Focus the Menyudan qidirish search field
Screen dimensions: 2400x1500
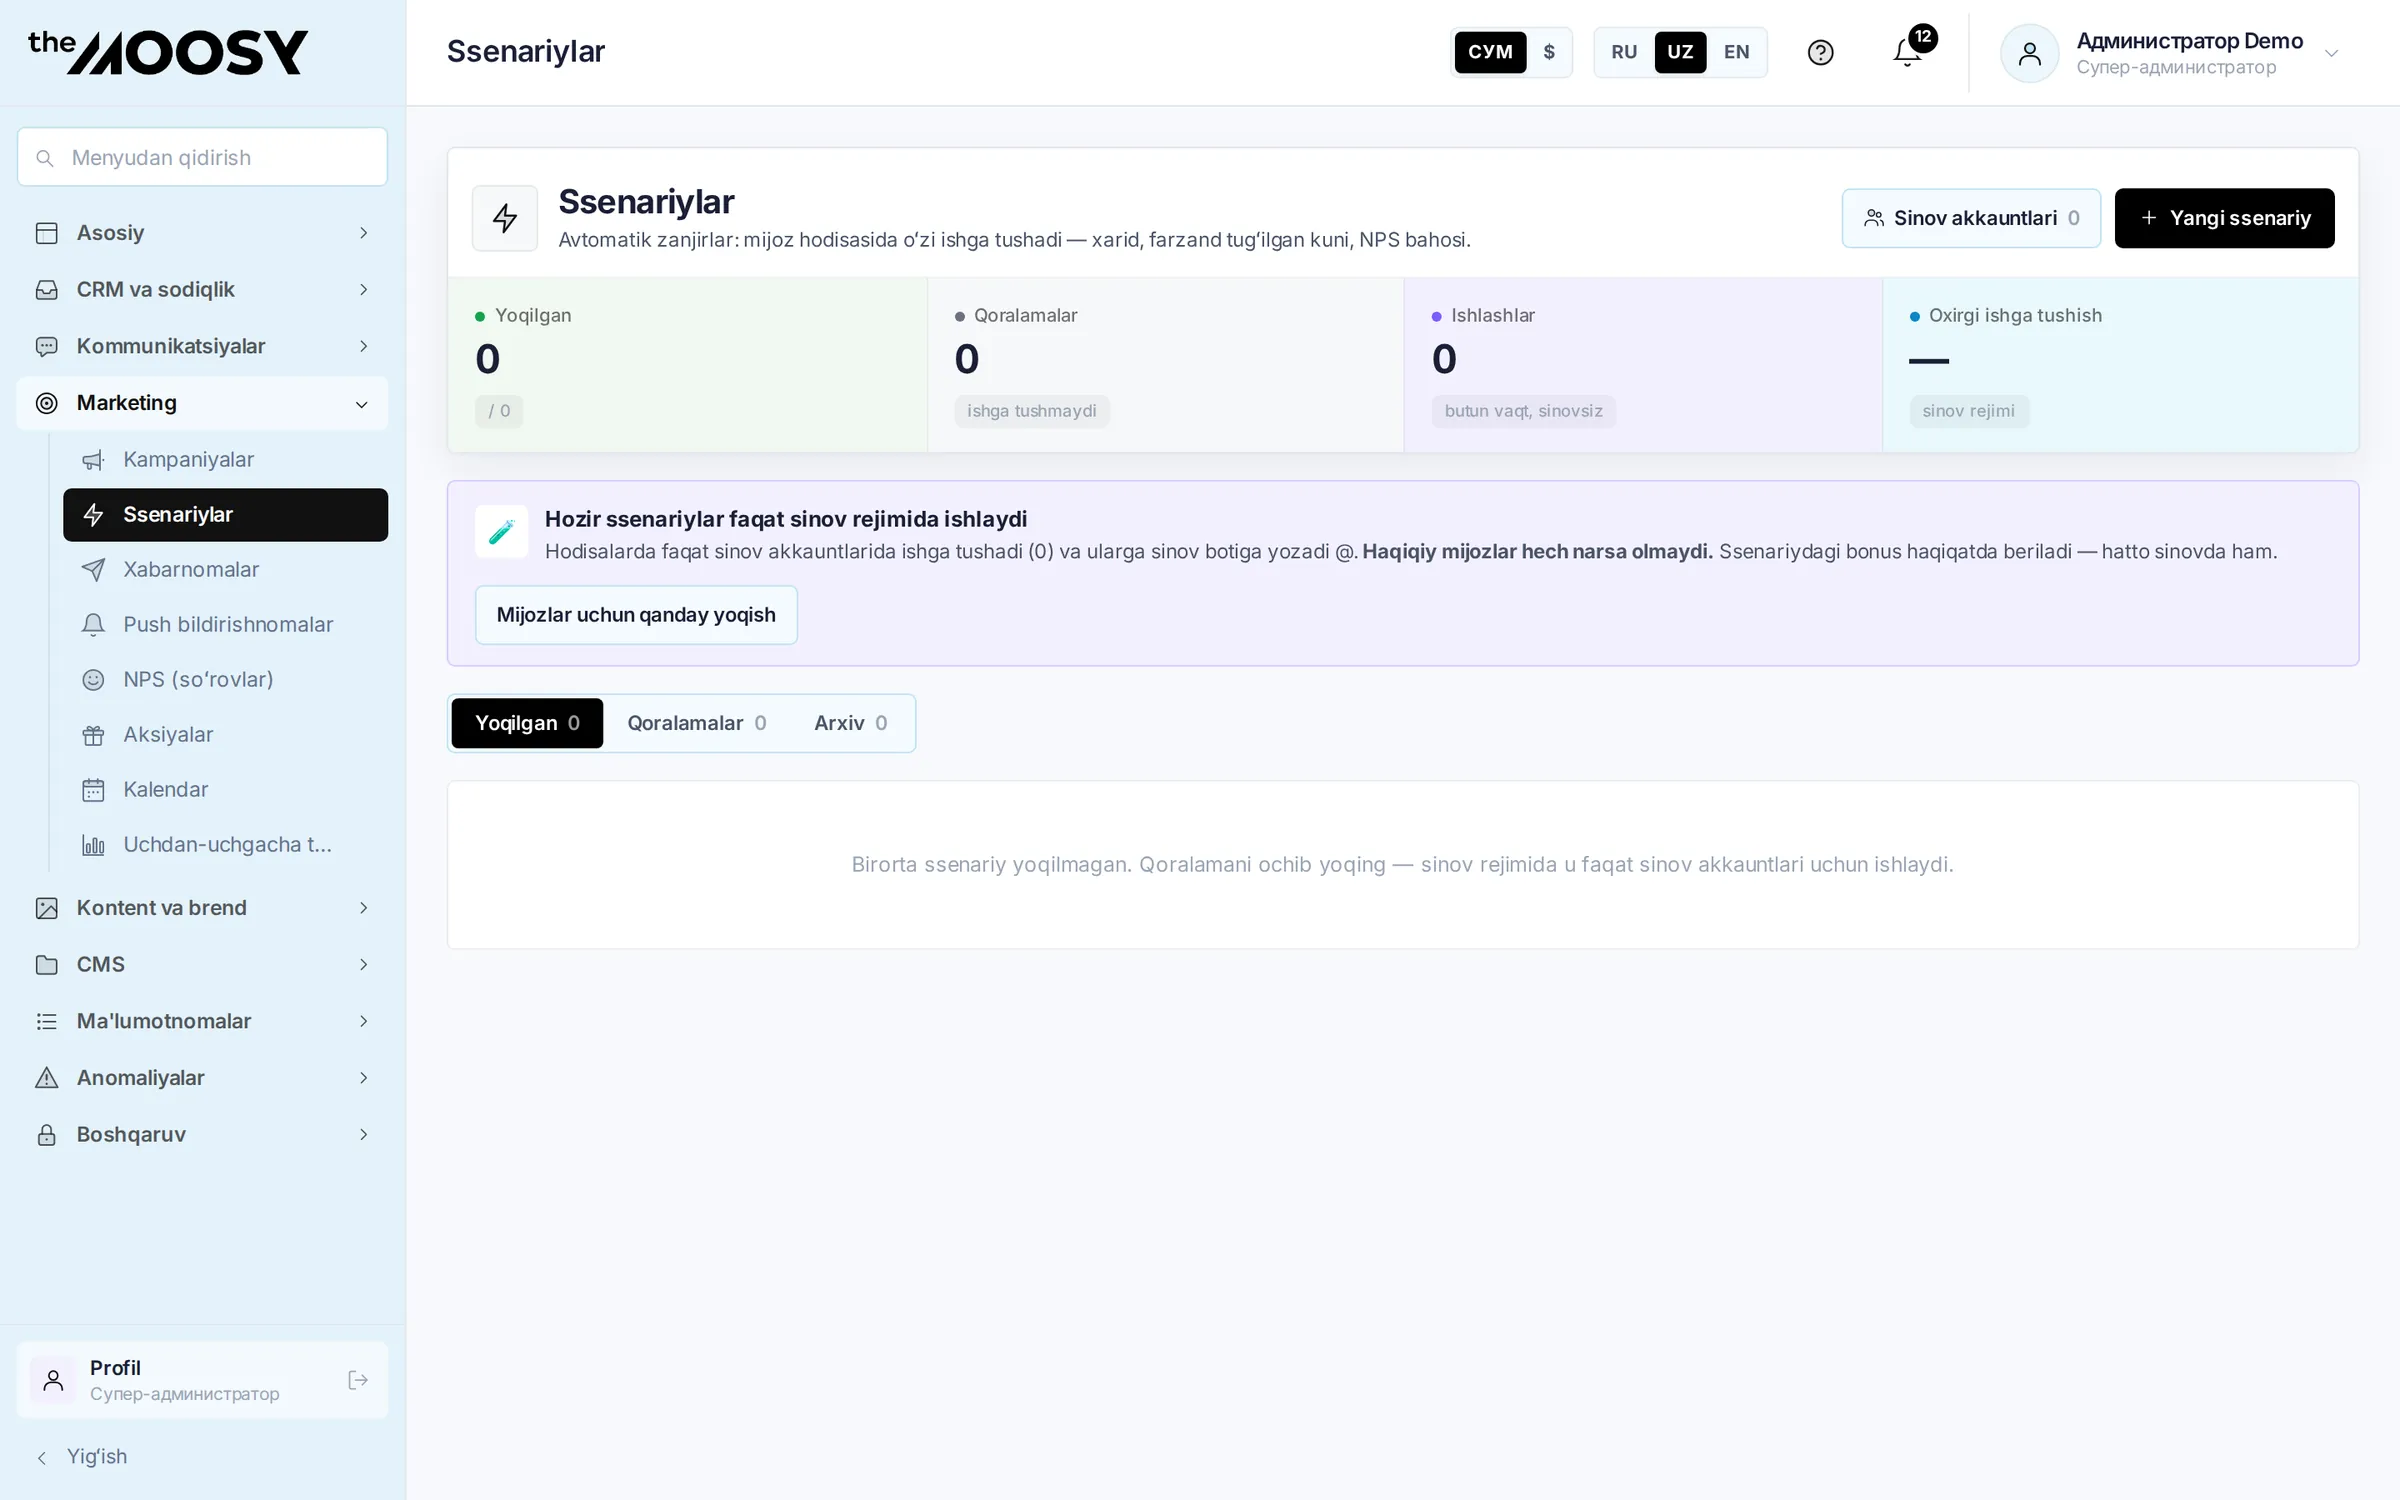(x=202, y=157)
